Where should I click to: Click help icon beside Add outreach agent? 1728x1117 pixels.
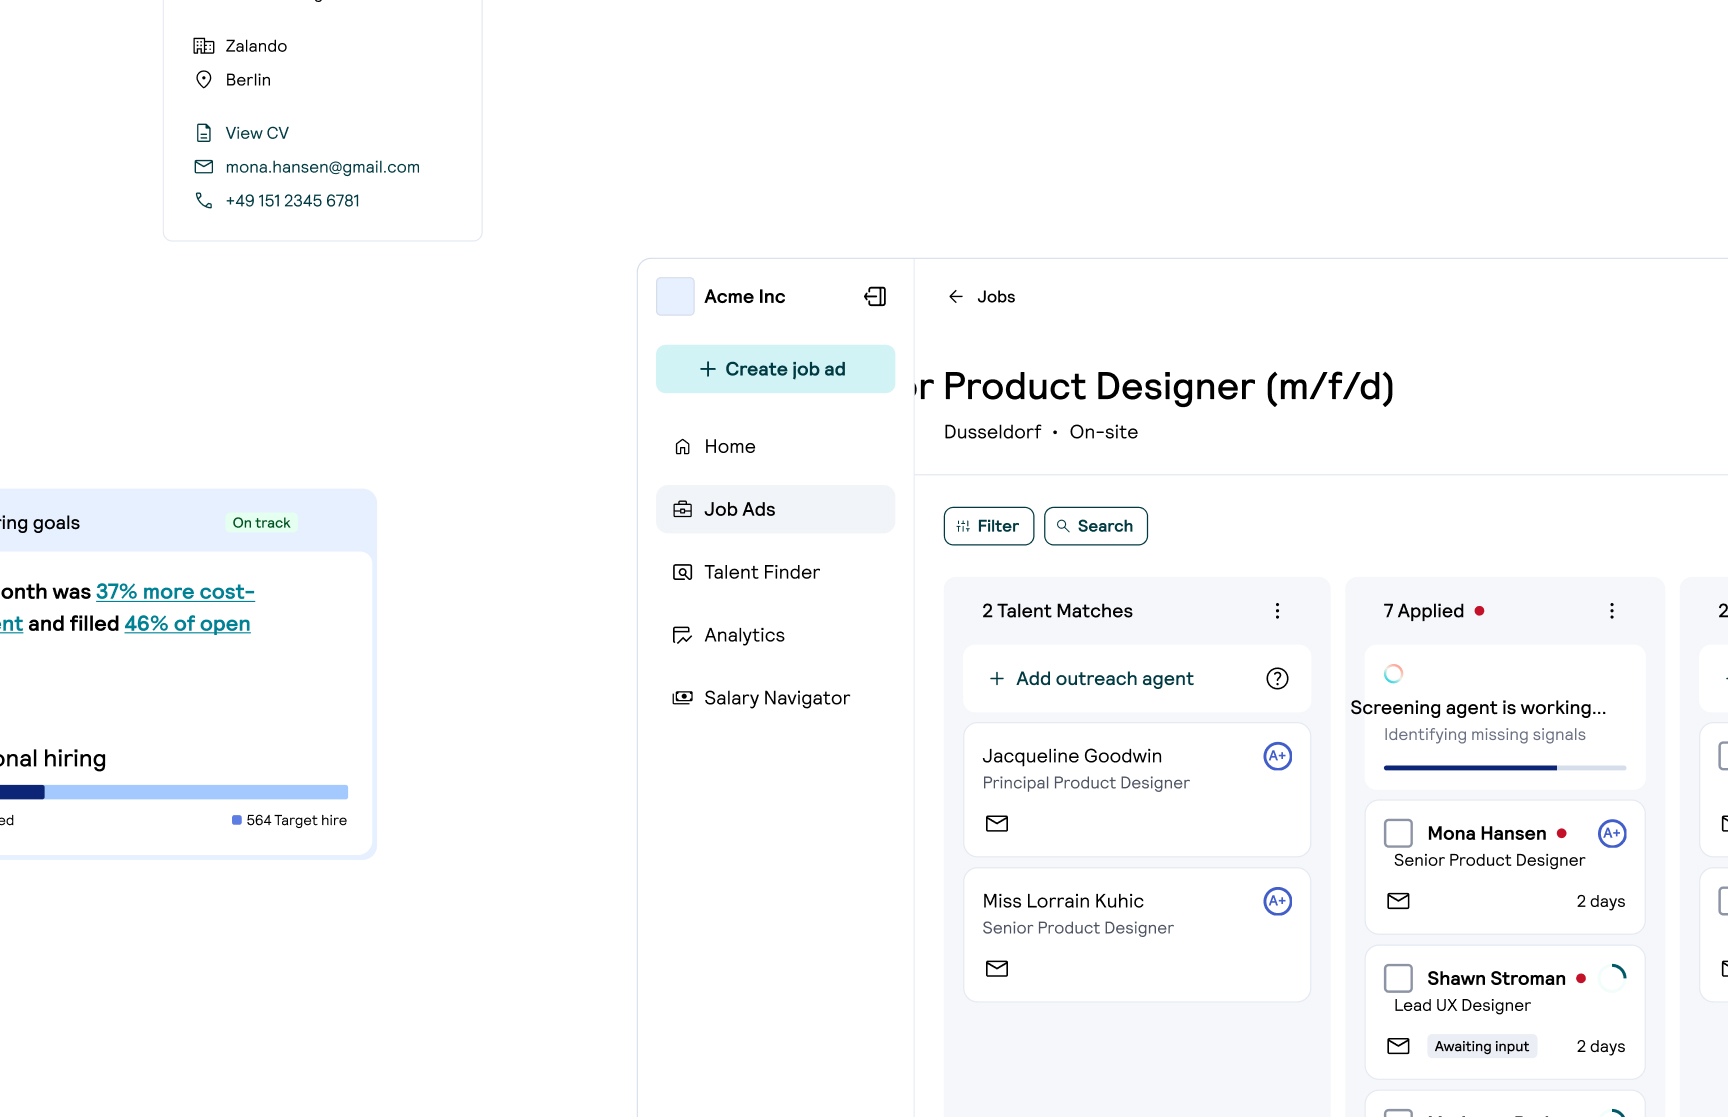pos(1277,679)
